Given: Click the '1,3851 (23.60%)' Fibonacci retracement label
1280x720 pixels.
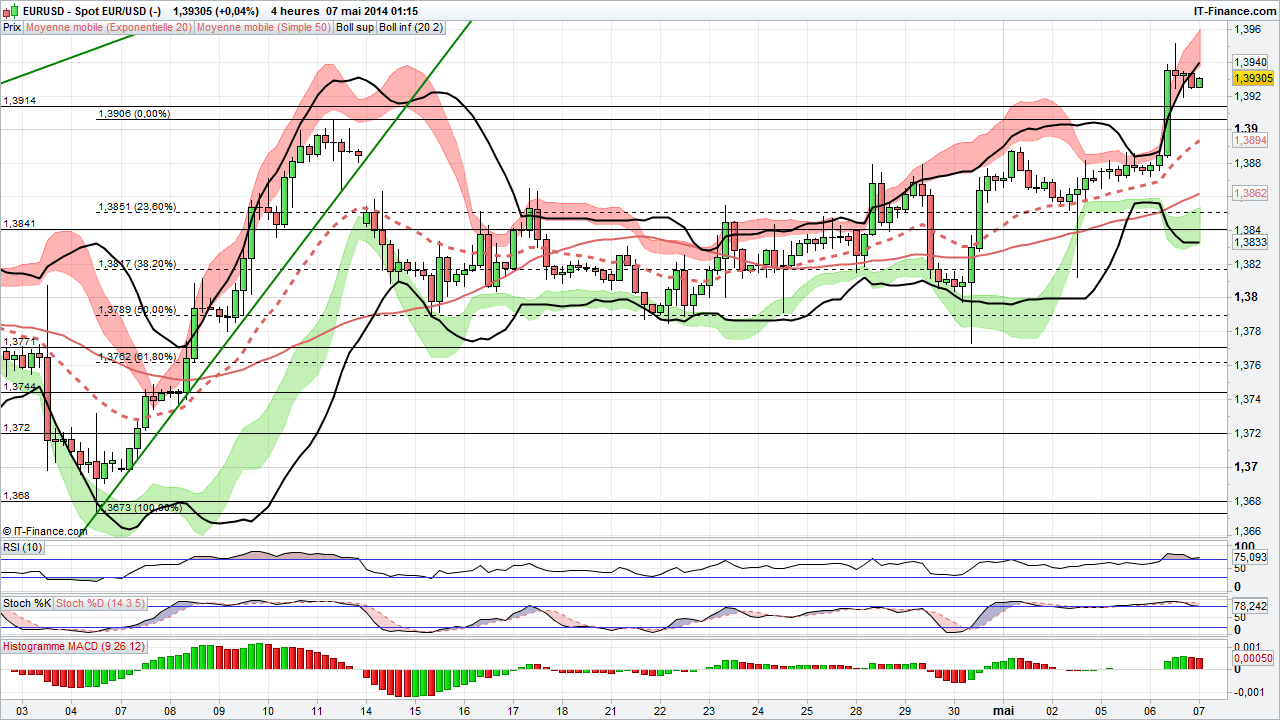Looking at the screenshot, I should [135, 207].
